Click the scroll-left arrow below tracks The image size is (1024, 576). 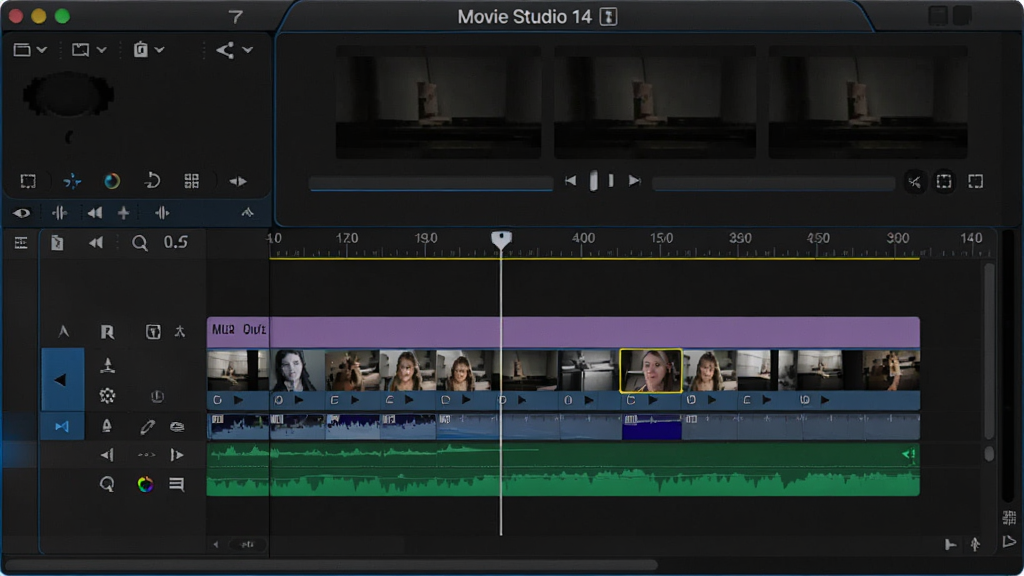click(216, 544)
